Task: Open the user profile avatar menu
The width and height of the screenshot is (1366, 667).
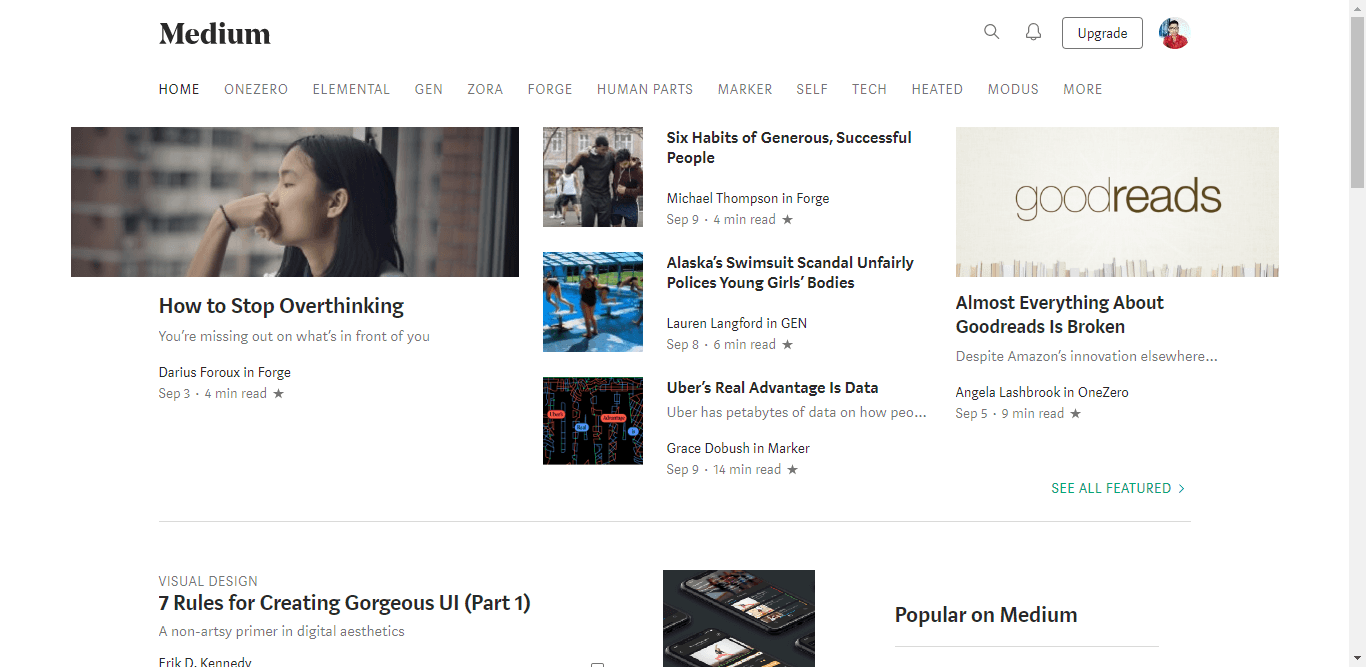Action: 1174,33
